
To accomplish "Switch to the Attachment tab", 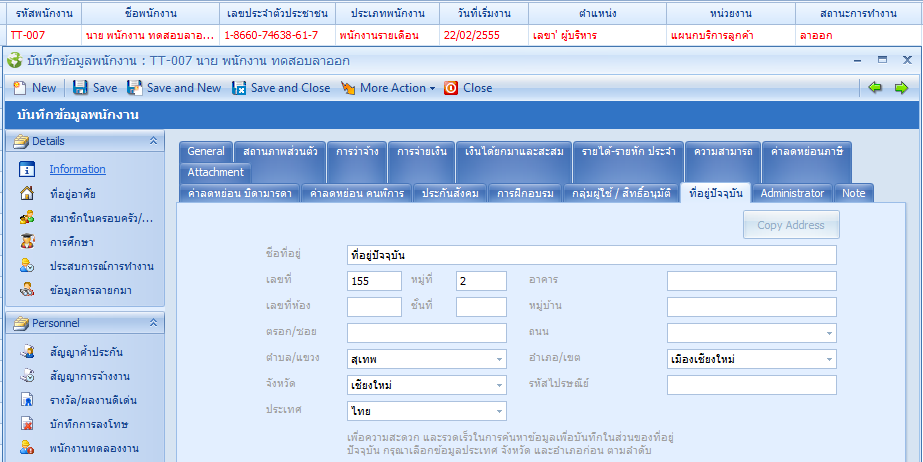I will pyautogui.click(x=215, y=172).
